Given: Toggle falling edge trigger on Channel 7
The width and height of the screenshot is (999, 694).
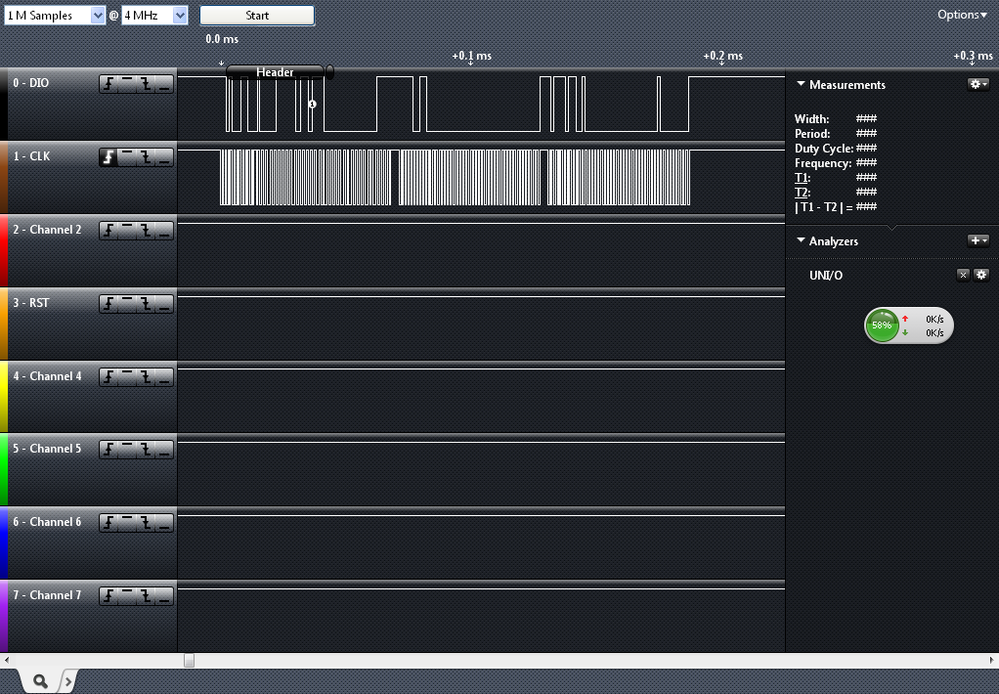Looking at the screenshot, I should tap(146, 594).
